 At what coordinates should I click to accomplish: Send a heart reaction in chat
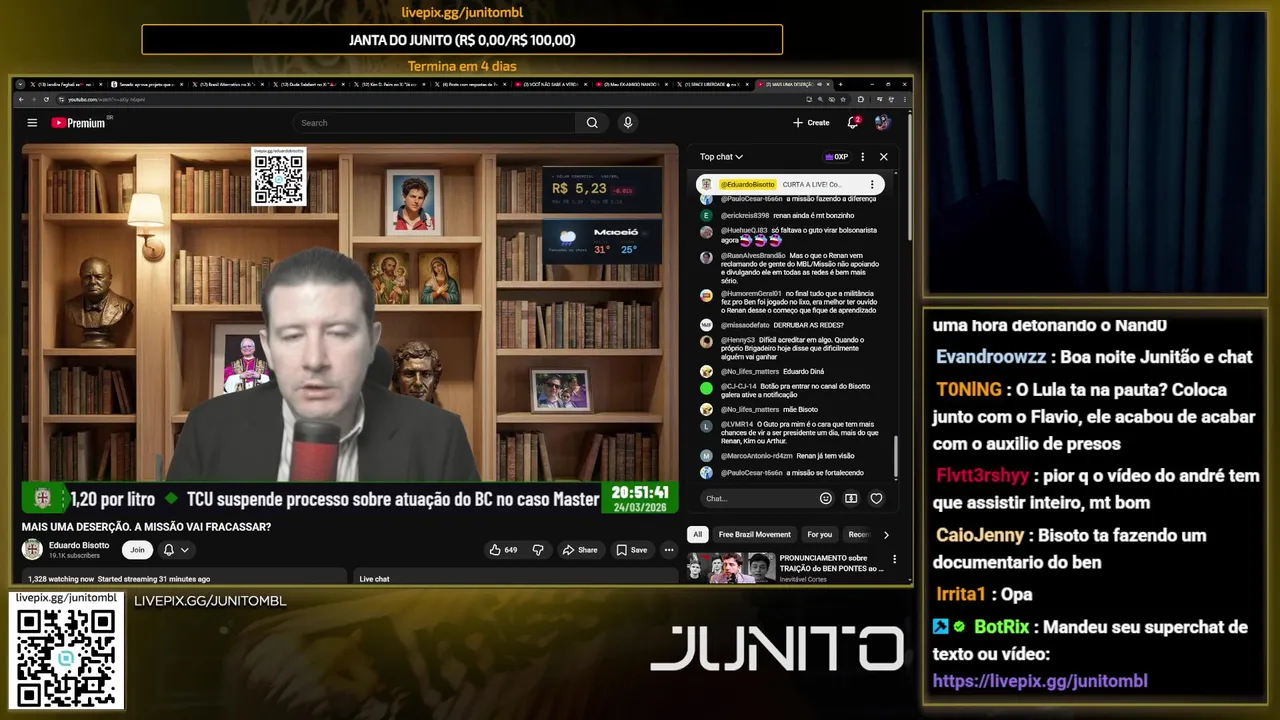tap(876, 498)
